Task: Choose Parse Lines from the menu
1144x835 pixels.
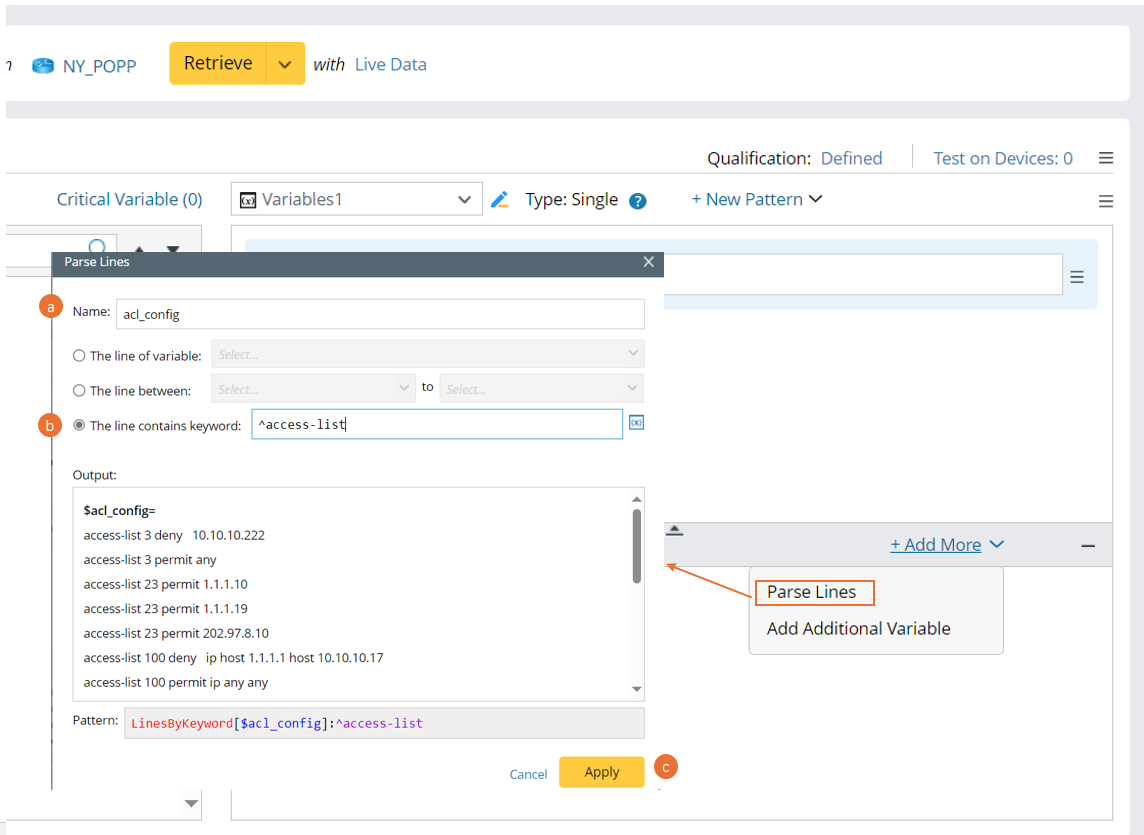Action: 812,592
